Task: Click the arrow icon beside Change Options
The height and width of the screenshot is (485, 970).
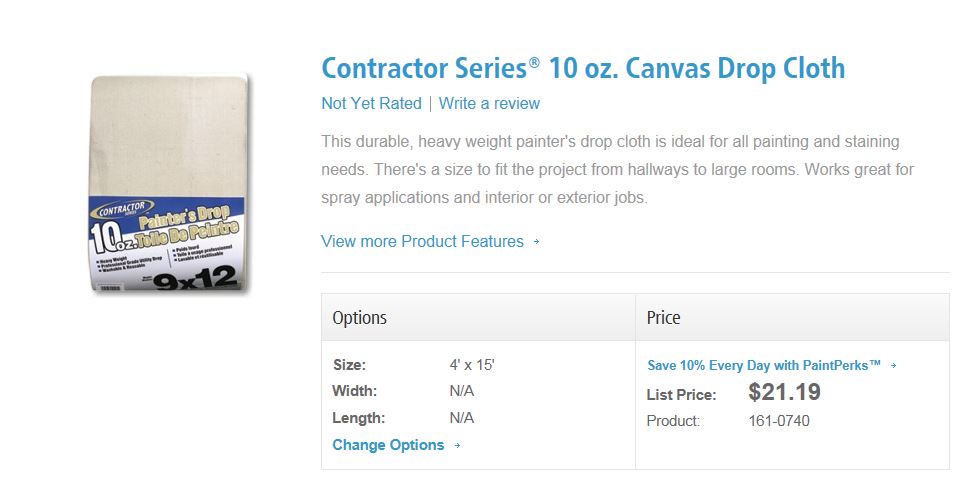Action: click(457, 446)
